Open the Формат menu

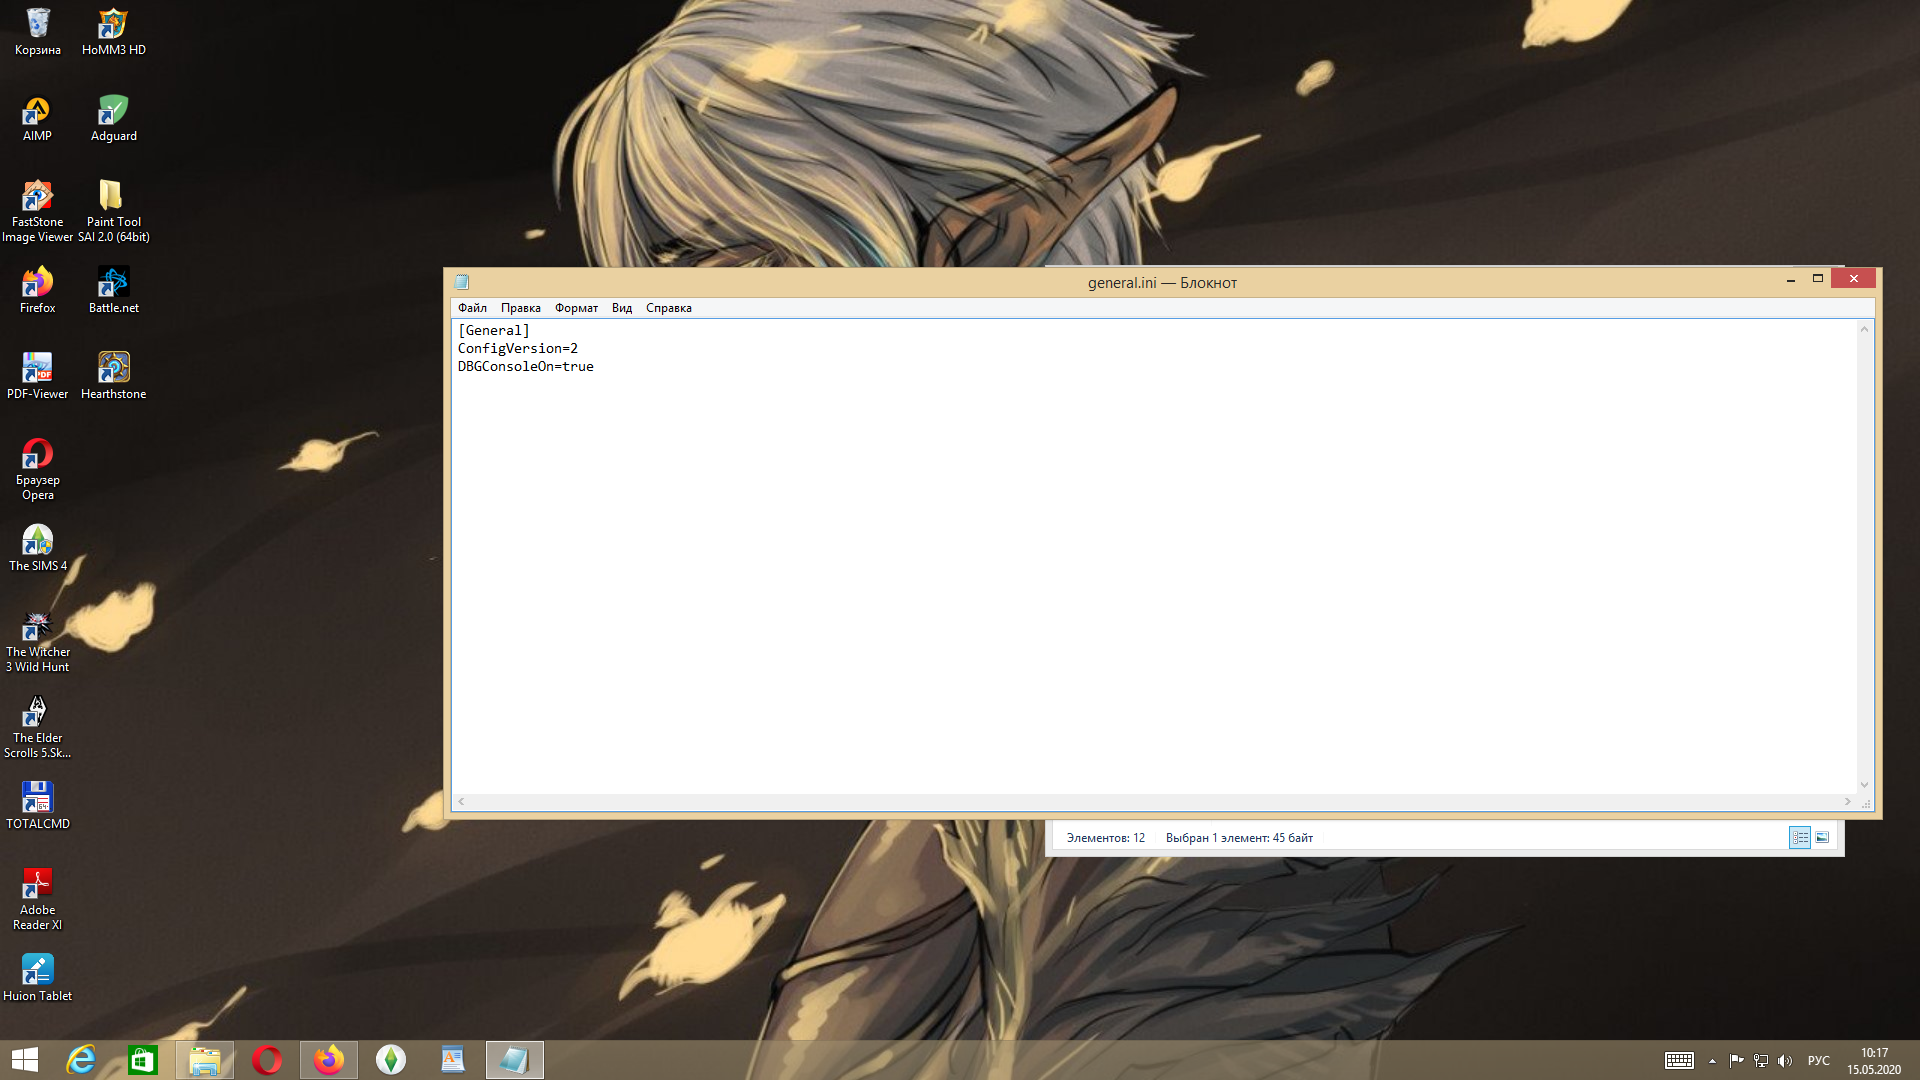point(576,308)
